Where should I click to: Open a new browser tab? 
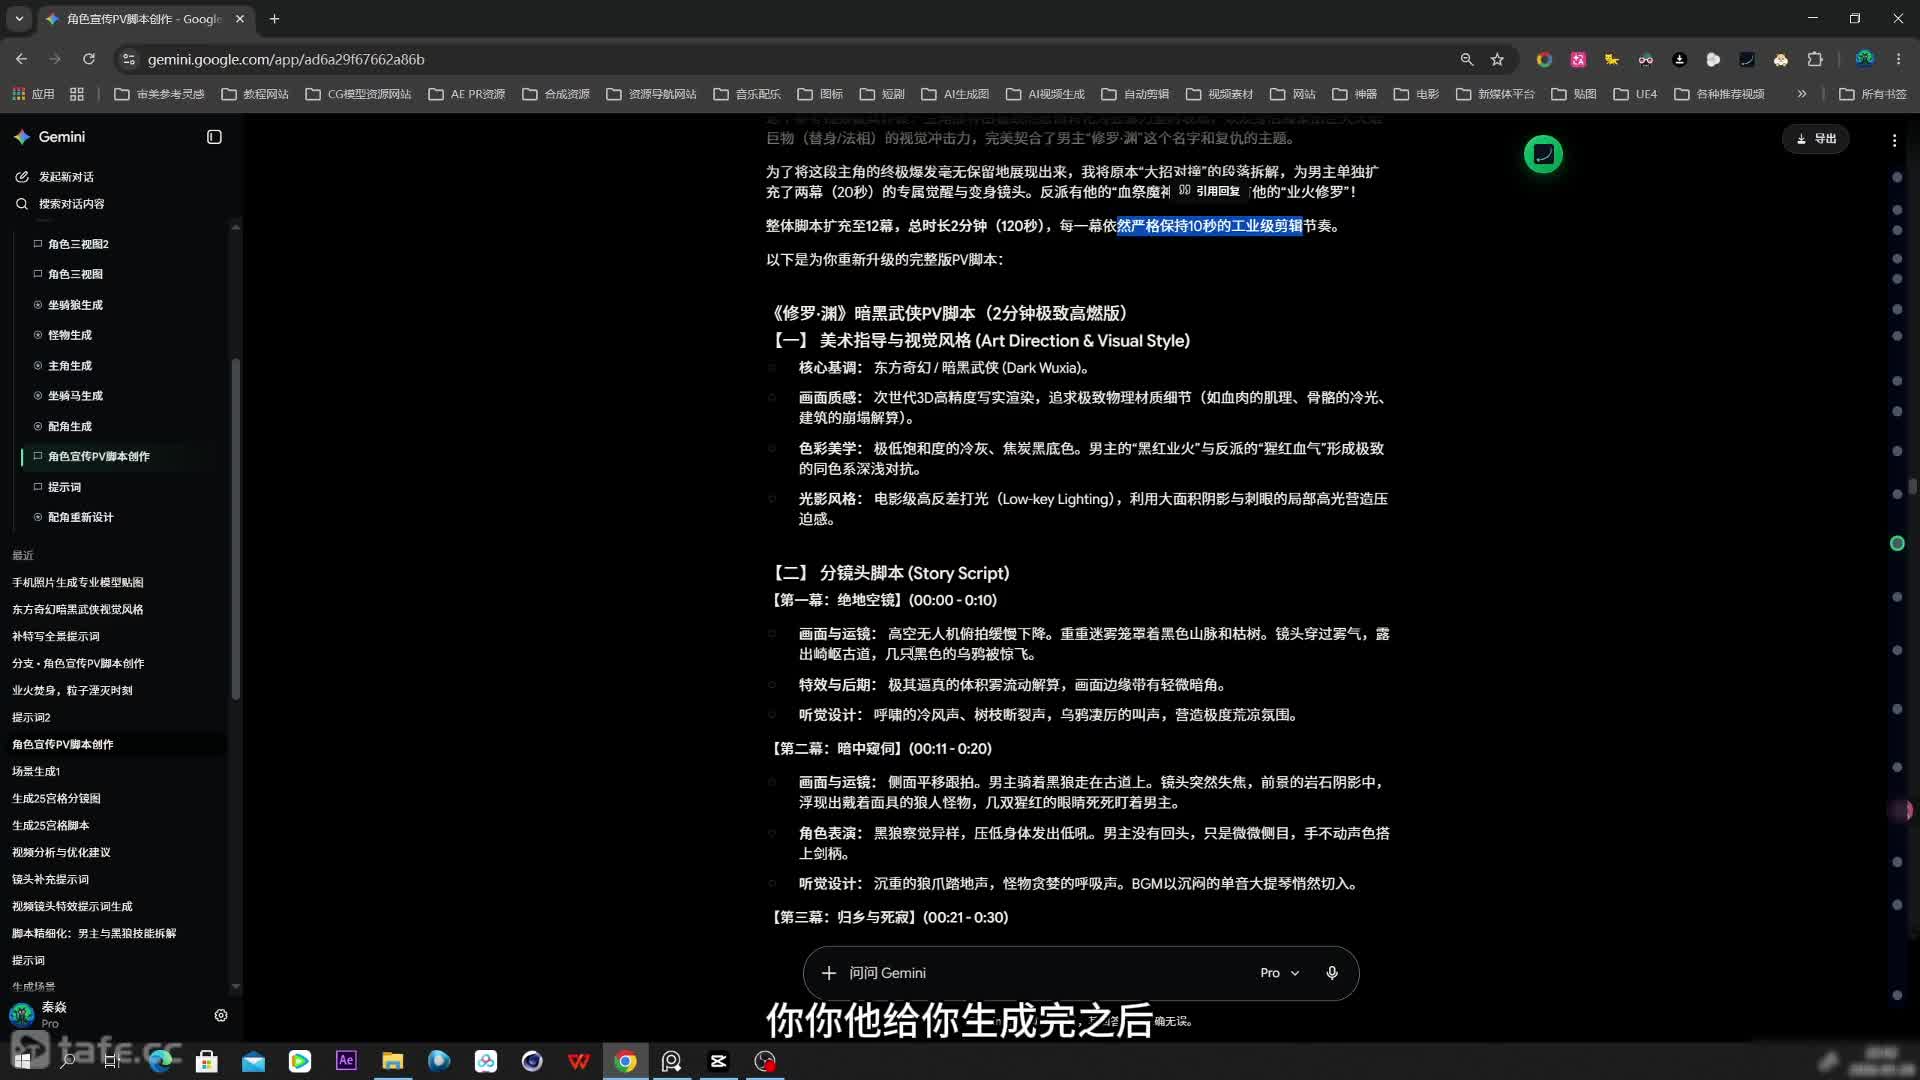coord(274,18)
